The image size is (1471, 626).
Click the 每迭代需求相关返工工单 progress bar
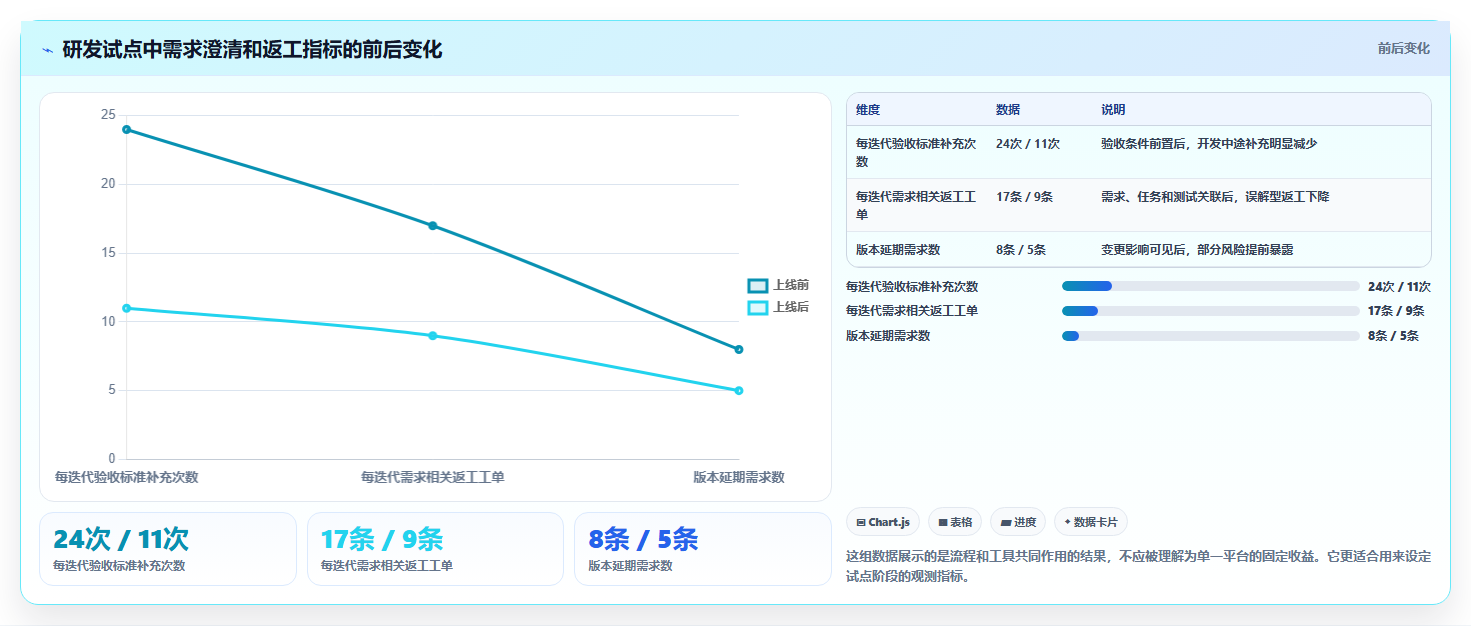point(1210,311)
